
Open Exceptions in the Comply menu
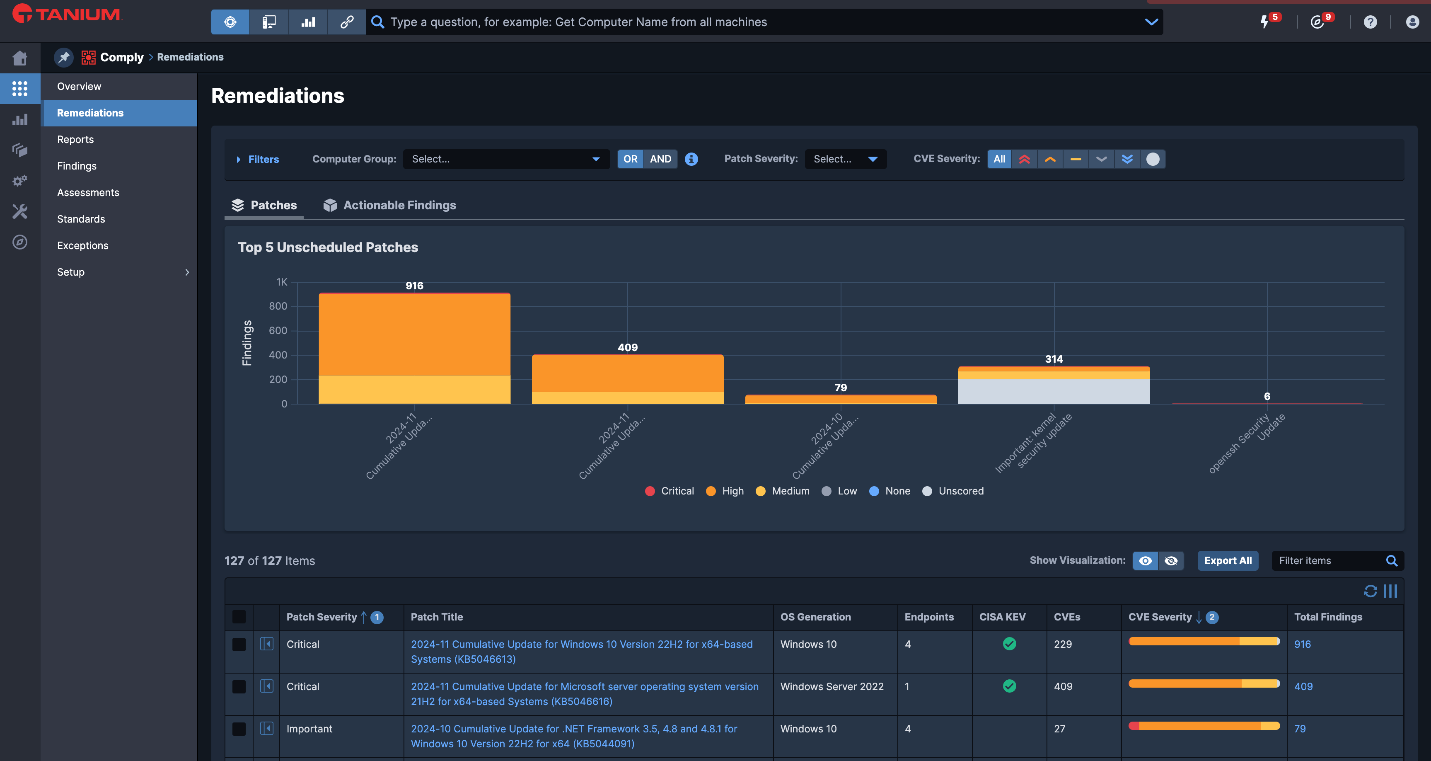120,246
